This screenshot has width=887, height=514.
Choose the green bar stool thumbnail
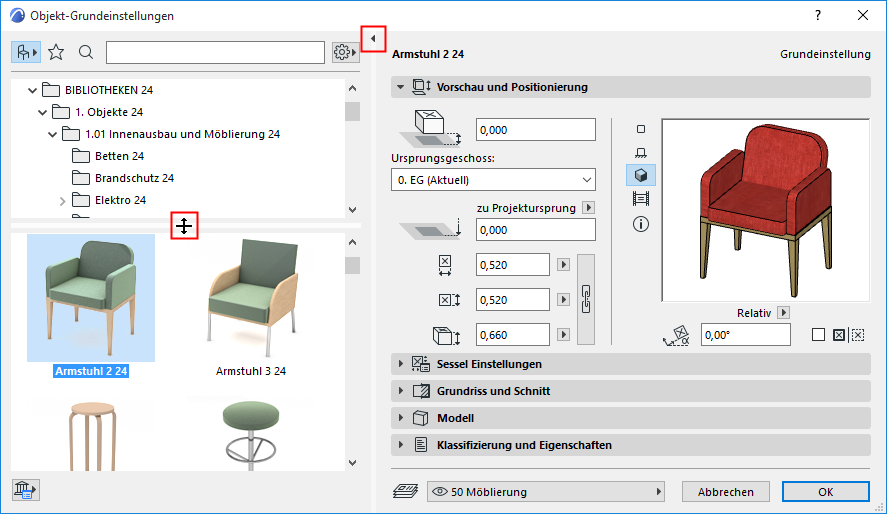click(x=251, y=434)
